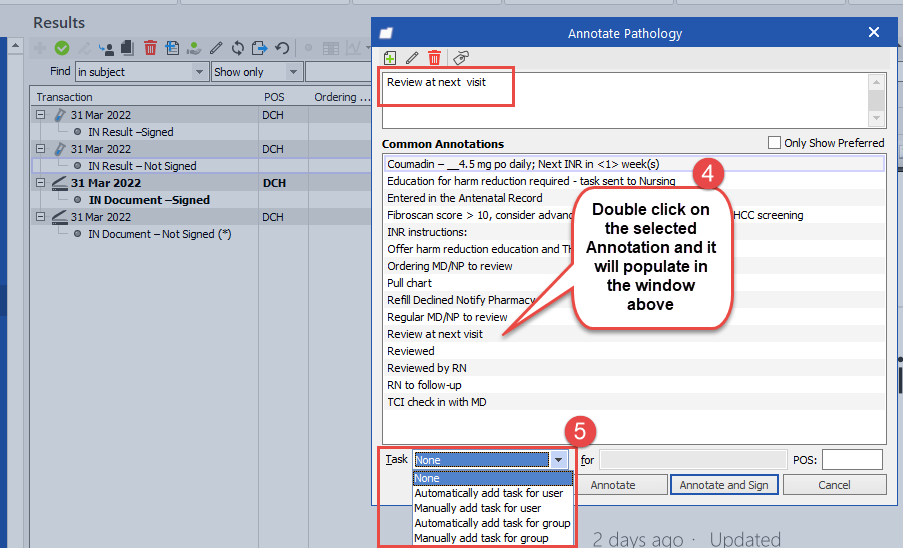The width and height of the screenshot is (903, 548).
Task: Click the tag icon in Annotate dialog toolbar
Action: tap(460, 59)
